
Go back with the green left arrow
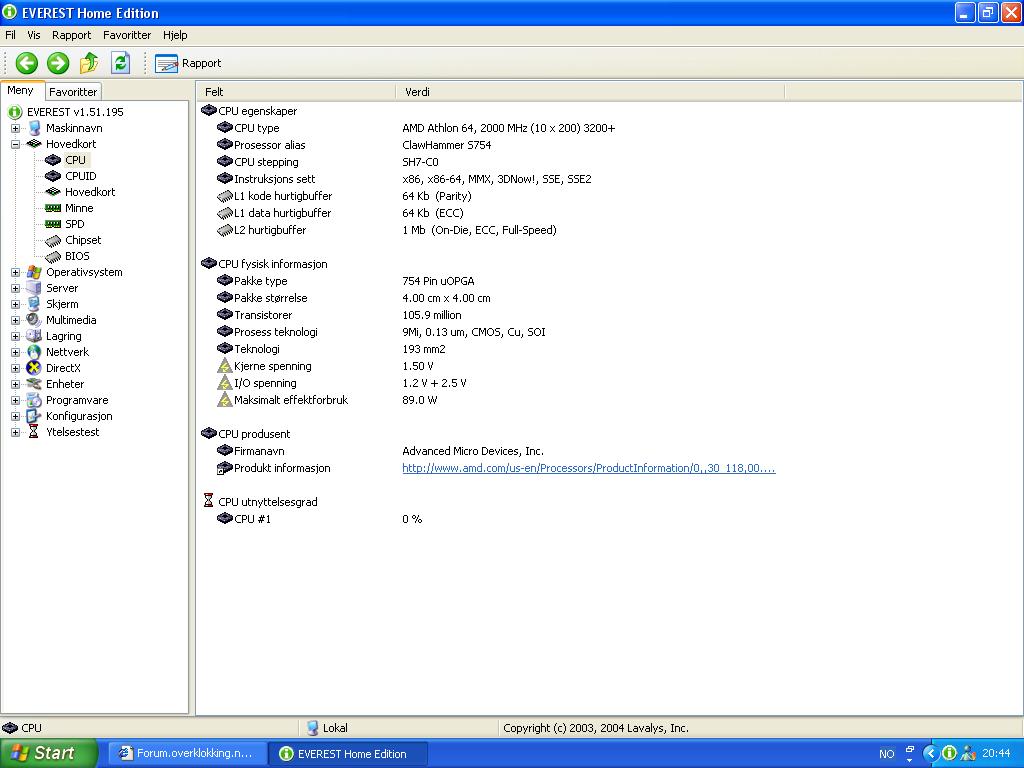tap(27, 63)
